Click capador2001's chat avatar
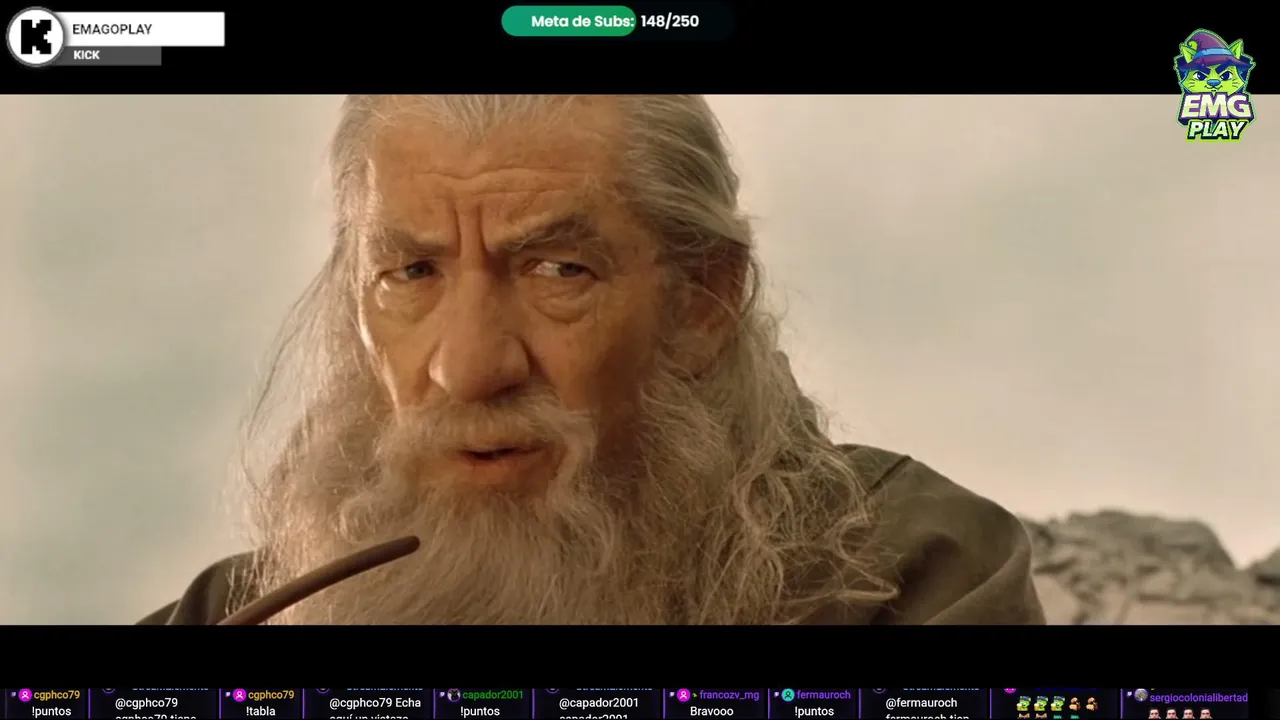This screenshot has height=720, width=1280. point(454,695)
